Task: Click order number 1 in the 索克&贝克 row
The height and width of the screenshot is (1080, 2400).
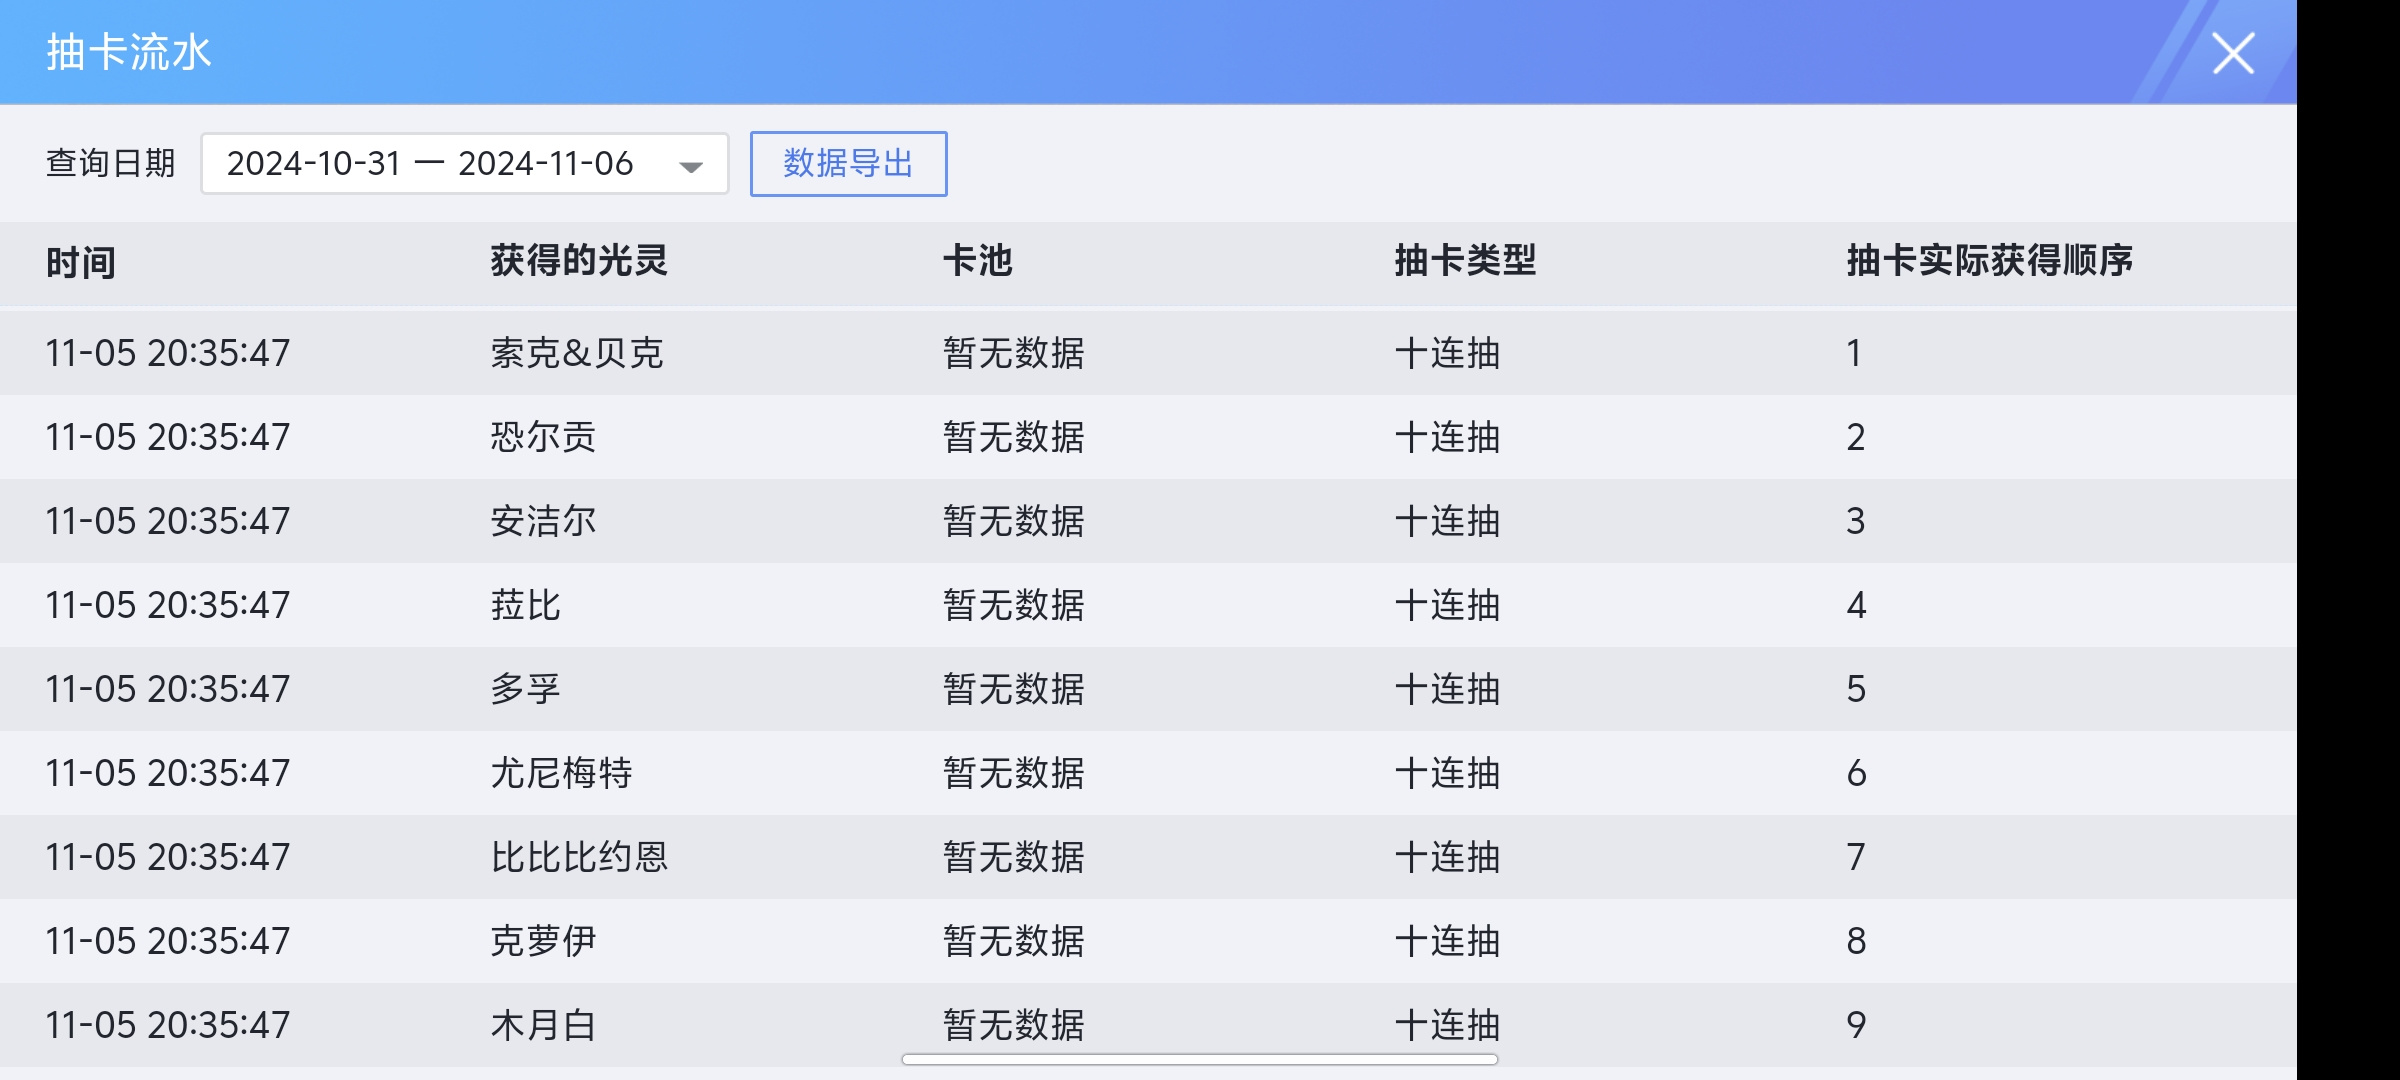Action: (x=1854, y=353)
